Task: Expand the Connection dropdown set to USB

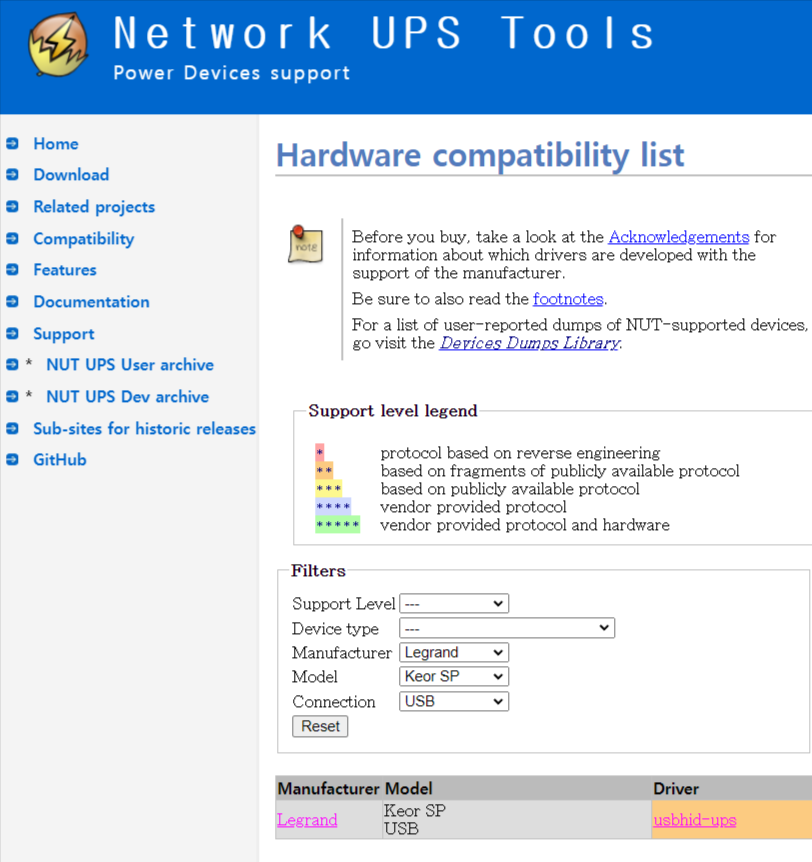Action: coord(454,701)
